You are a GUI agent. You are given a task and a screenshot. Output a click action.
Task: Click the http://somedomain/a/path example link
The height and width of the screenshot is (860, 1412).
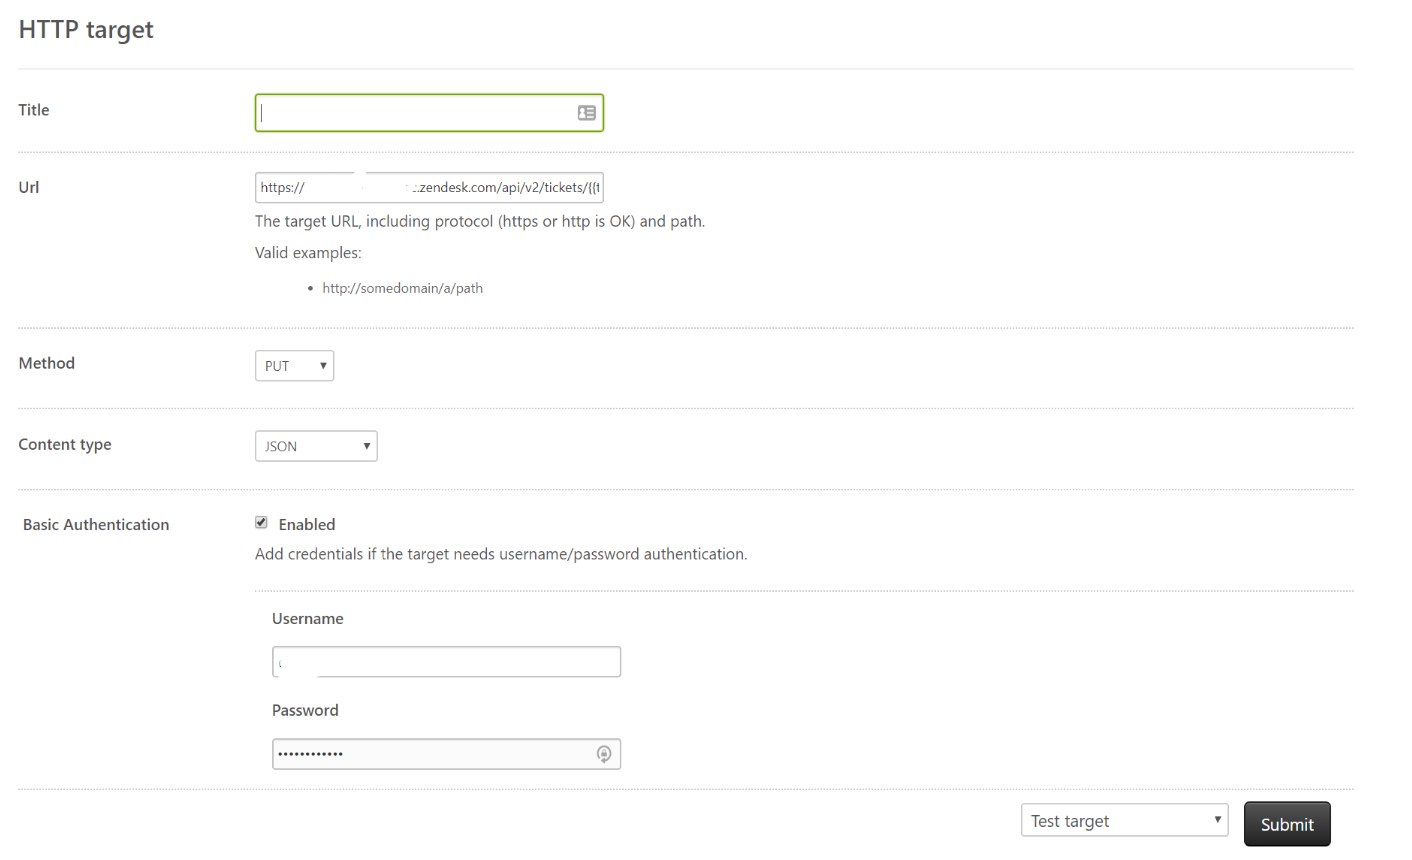(402, 287)
